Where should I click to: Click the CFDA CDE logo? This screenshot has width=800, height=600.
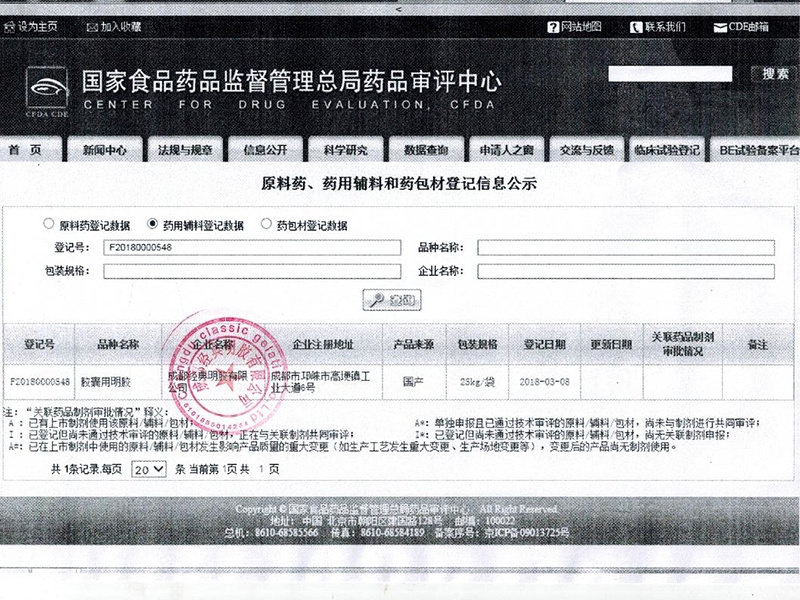[47, 92]
